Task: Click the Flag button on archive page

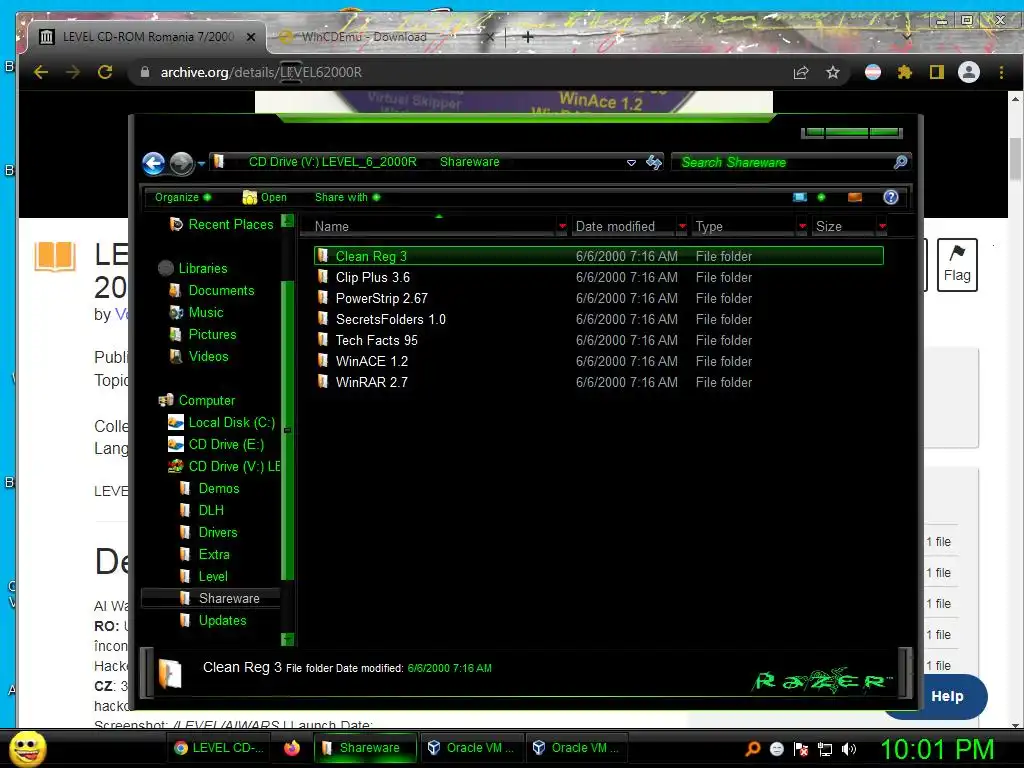Action: tap(957, 264)
